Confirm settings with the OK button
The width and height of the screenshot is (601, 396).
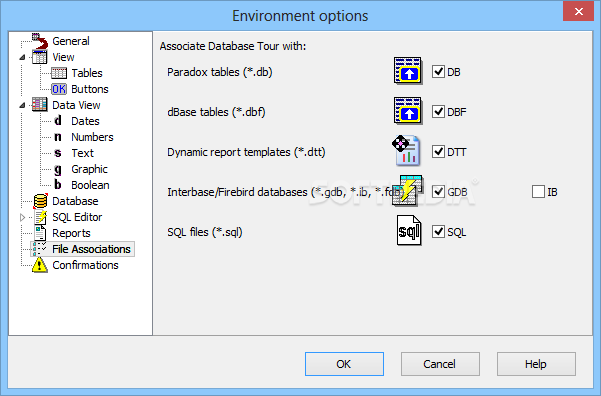344,364
